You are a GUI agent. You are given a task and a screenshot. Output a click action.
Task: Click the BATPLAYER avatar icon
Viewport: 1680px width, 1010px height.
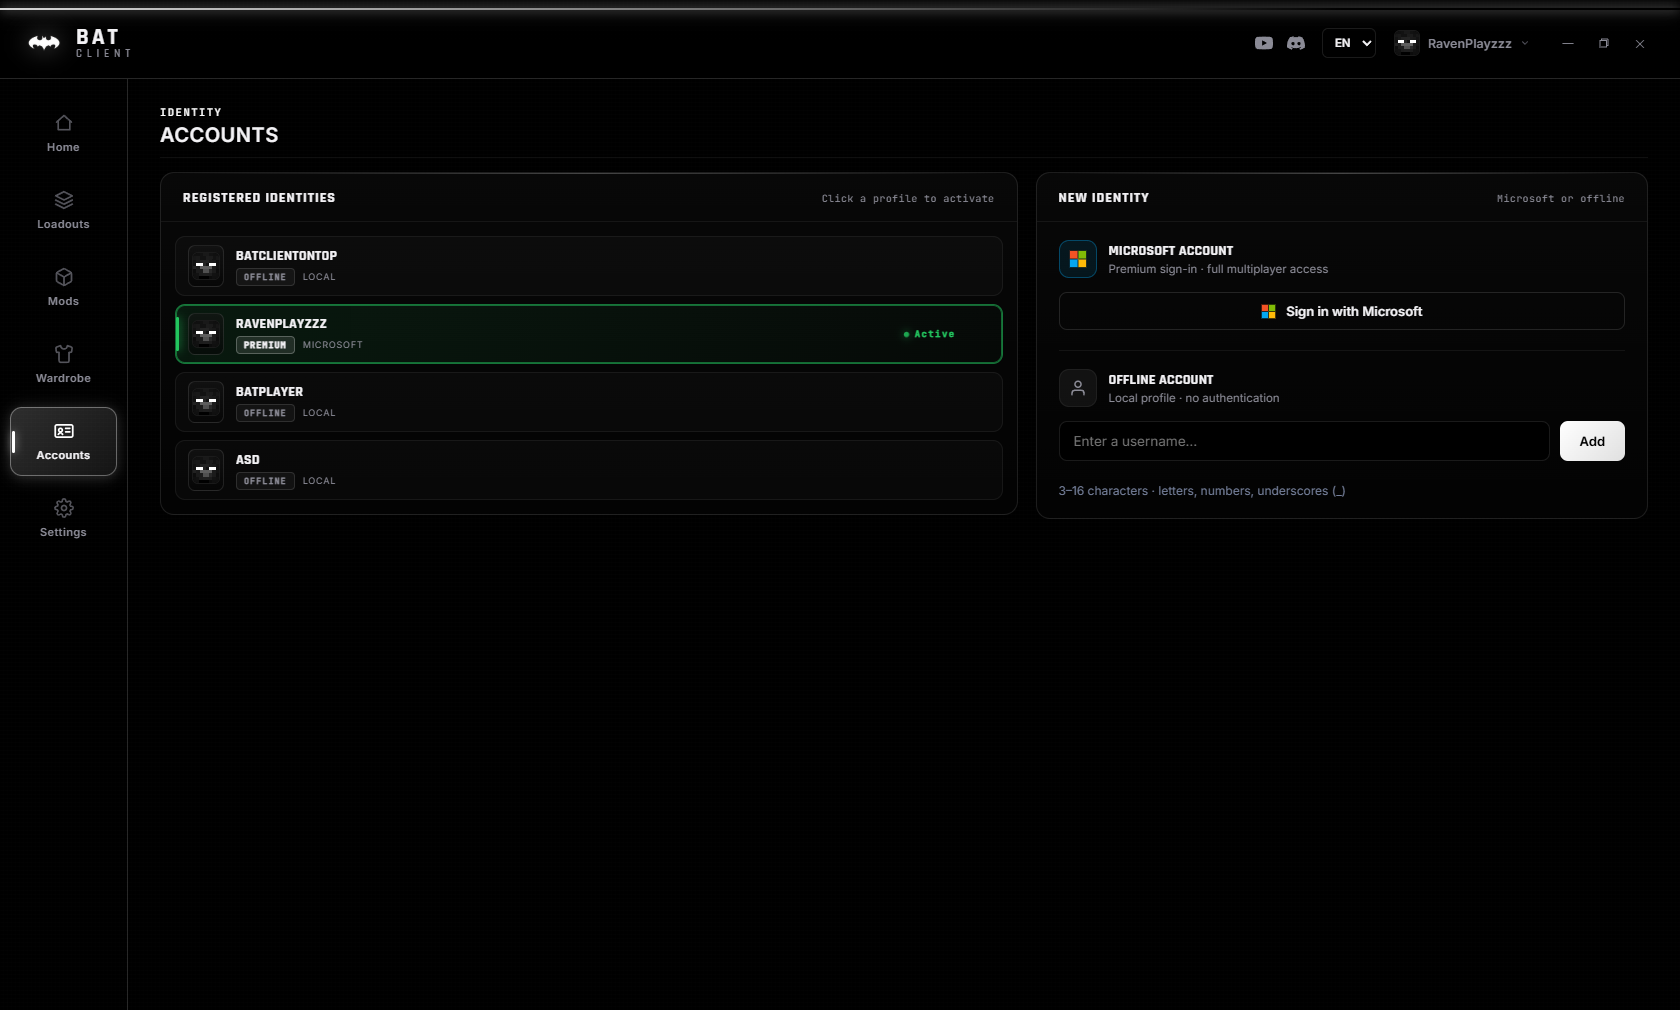(206, 402)
